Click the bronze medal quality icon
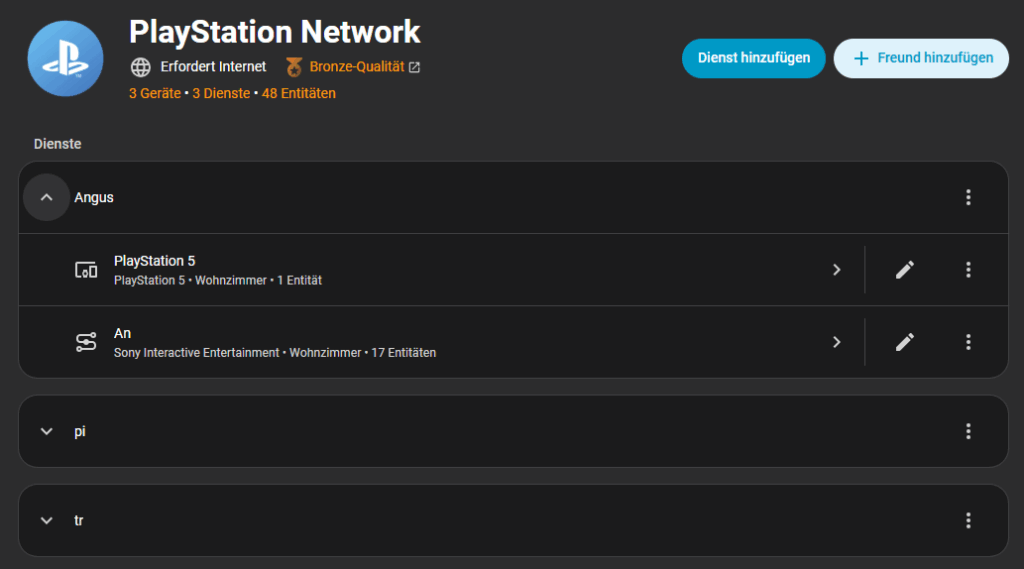The height and width of the screenshot is (569, 1024). [294, 67]
